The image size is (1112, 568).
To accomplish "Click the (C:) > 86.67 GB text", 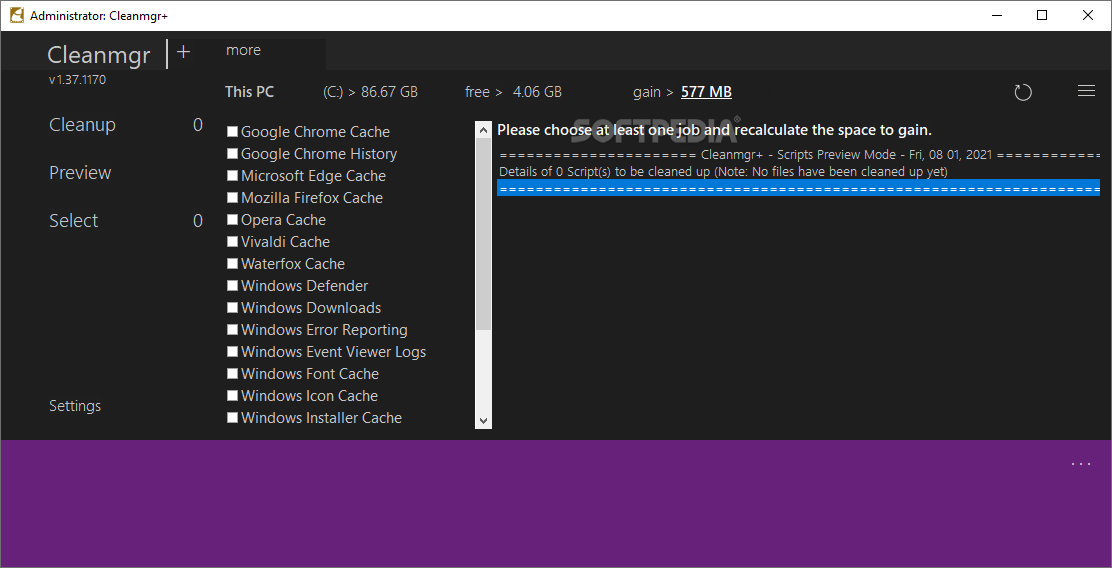I will [x=370, y=92].
